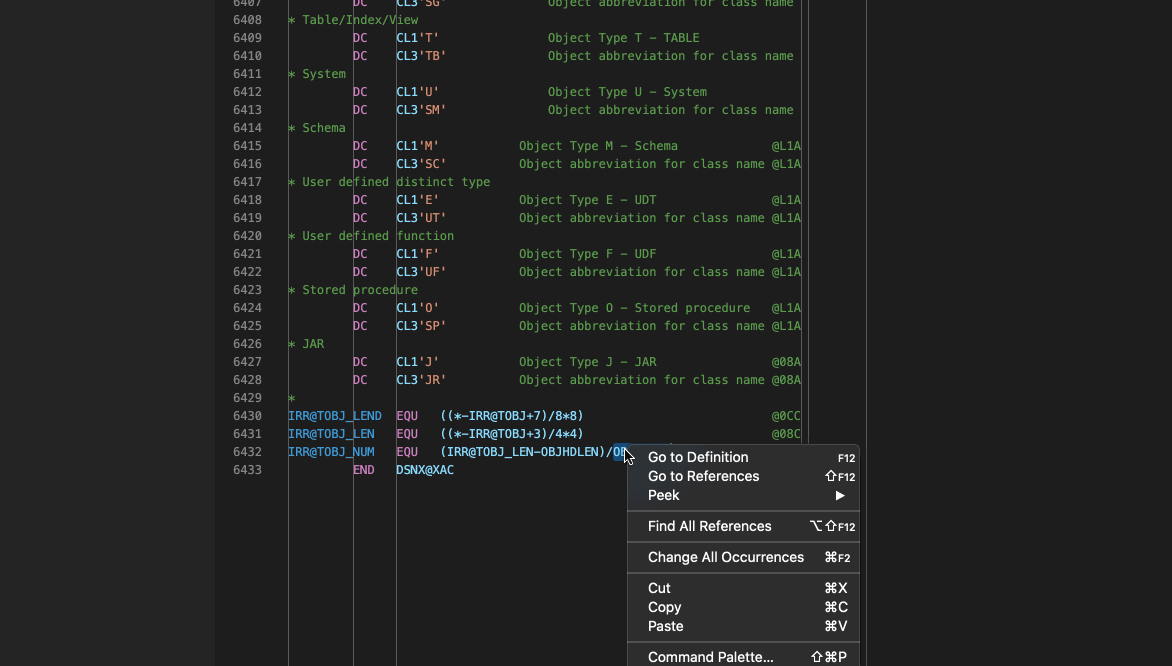Click the (IRR@TOBJ_LEN-OBJHDLEN) expression

(522, 452)
